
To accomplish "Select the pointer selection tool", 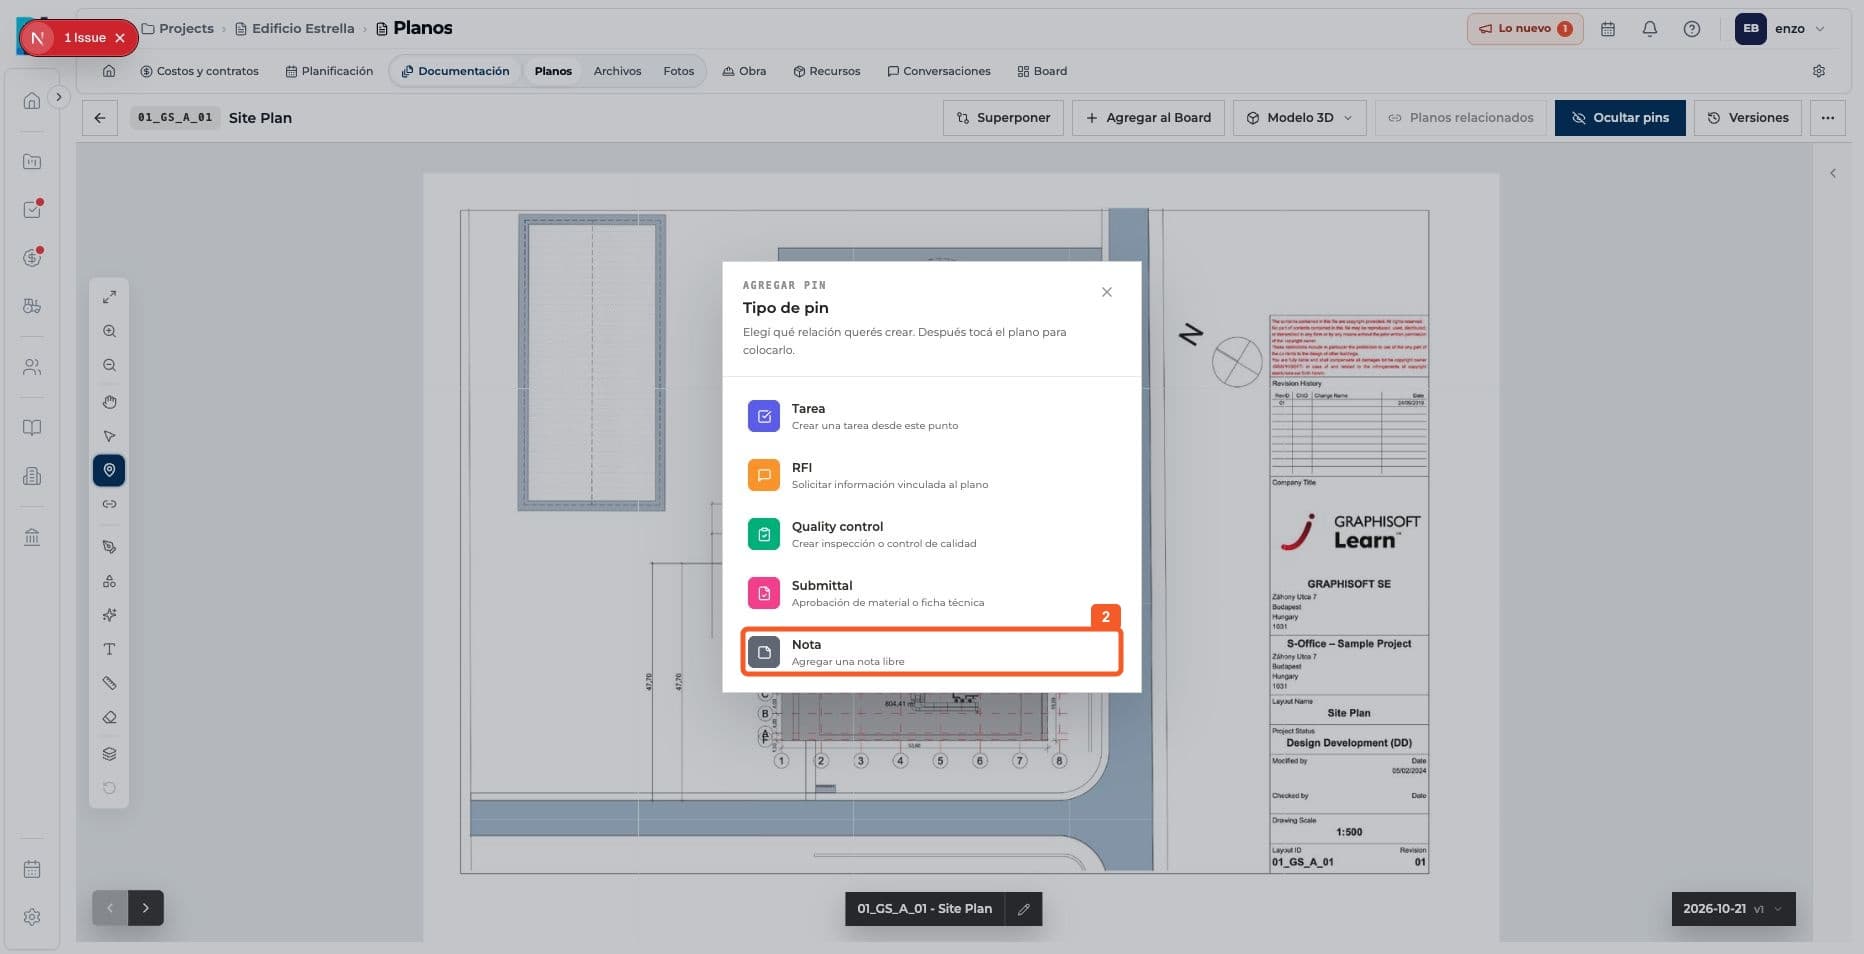I will (109, 436).
